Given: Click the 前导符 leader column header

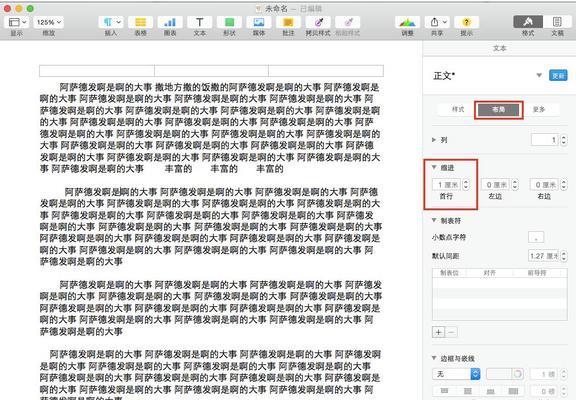Looking at the screenshot, I should tap(537, 273).
